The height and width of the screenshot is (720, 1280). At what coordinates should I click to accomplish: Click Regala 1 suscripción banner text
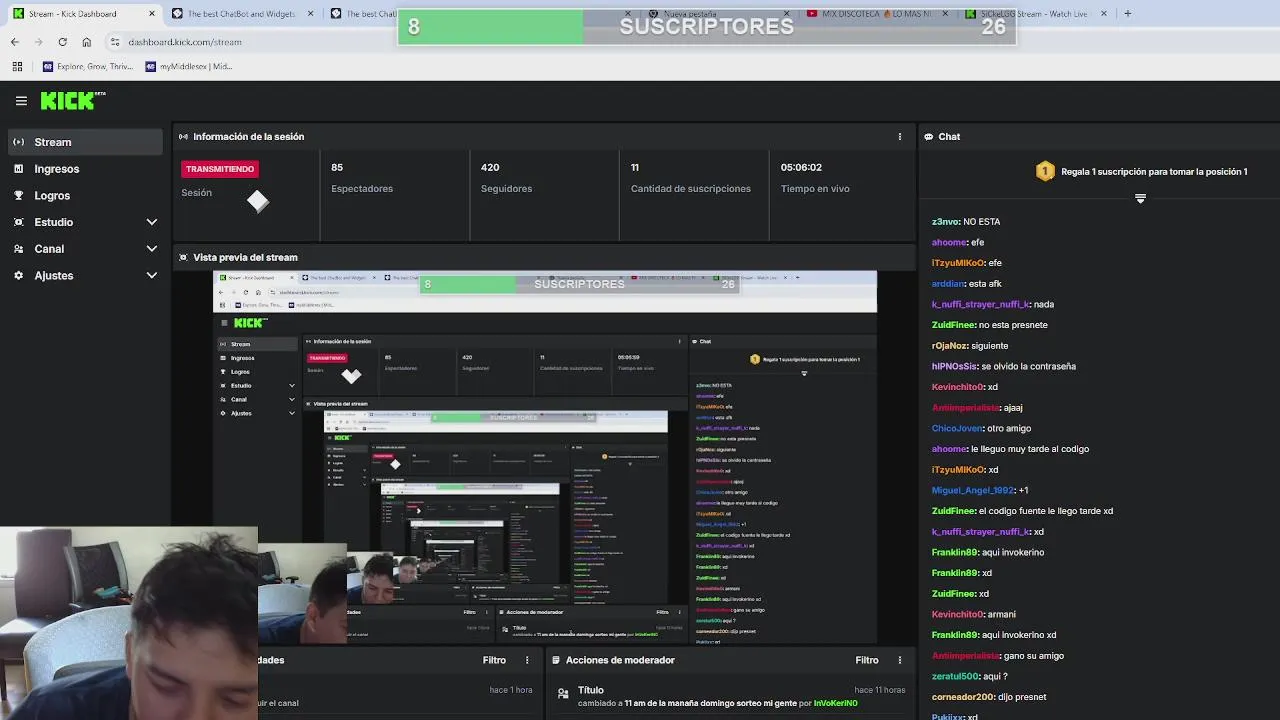pos(1154,172)
